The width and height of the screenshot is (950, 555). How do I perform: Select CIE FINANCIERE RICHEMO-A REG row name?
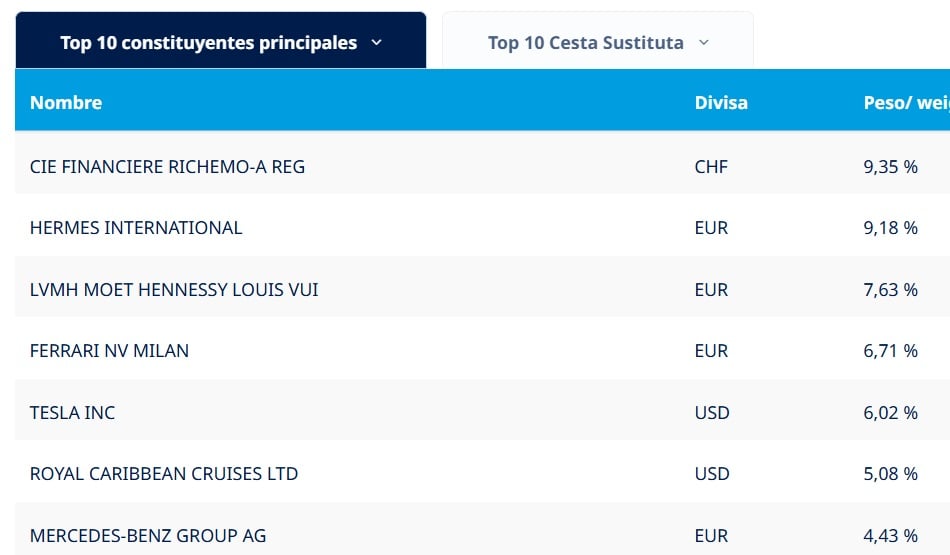167,166
